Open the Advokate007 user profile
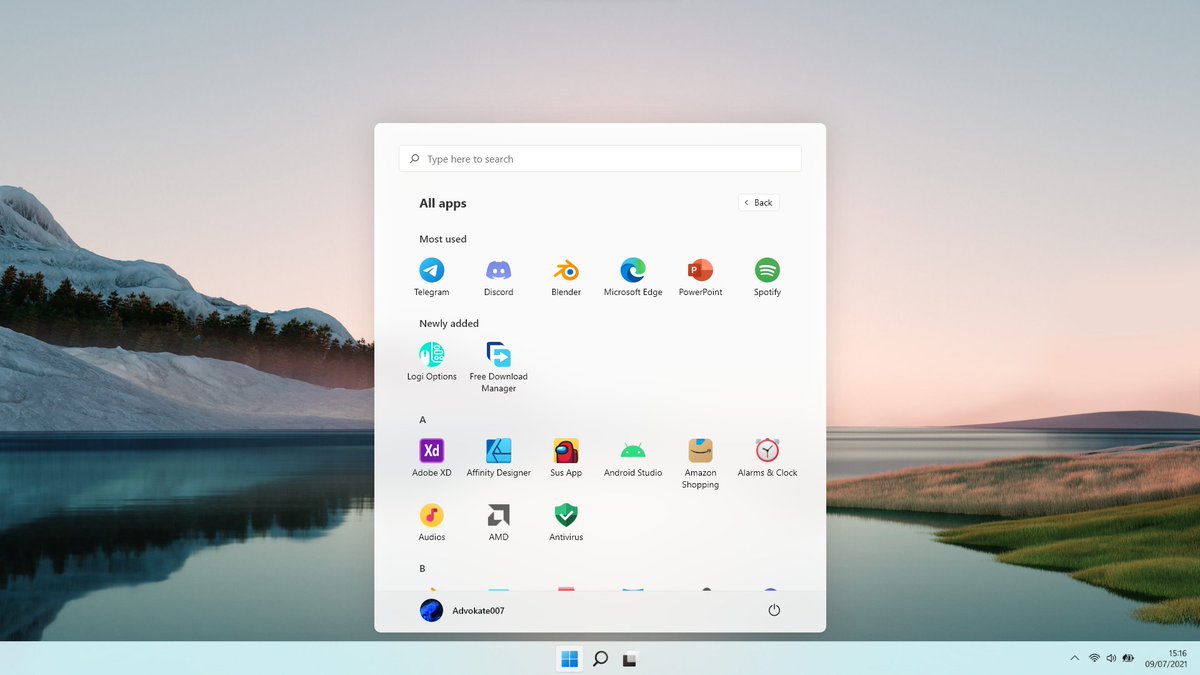1200x675 pixels. click(x=462, y=610)
